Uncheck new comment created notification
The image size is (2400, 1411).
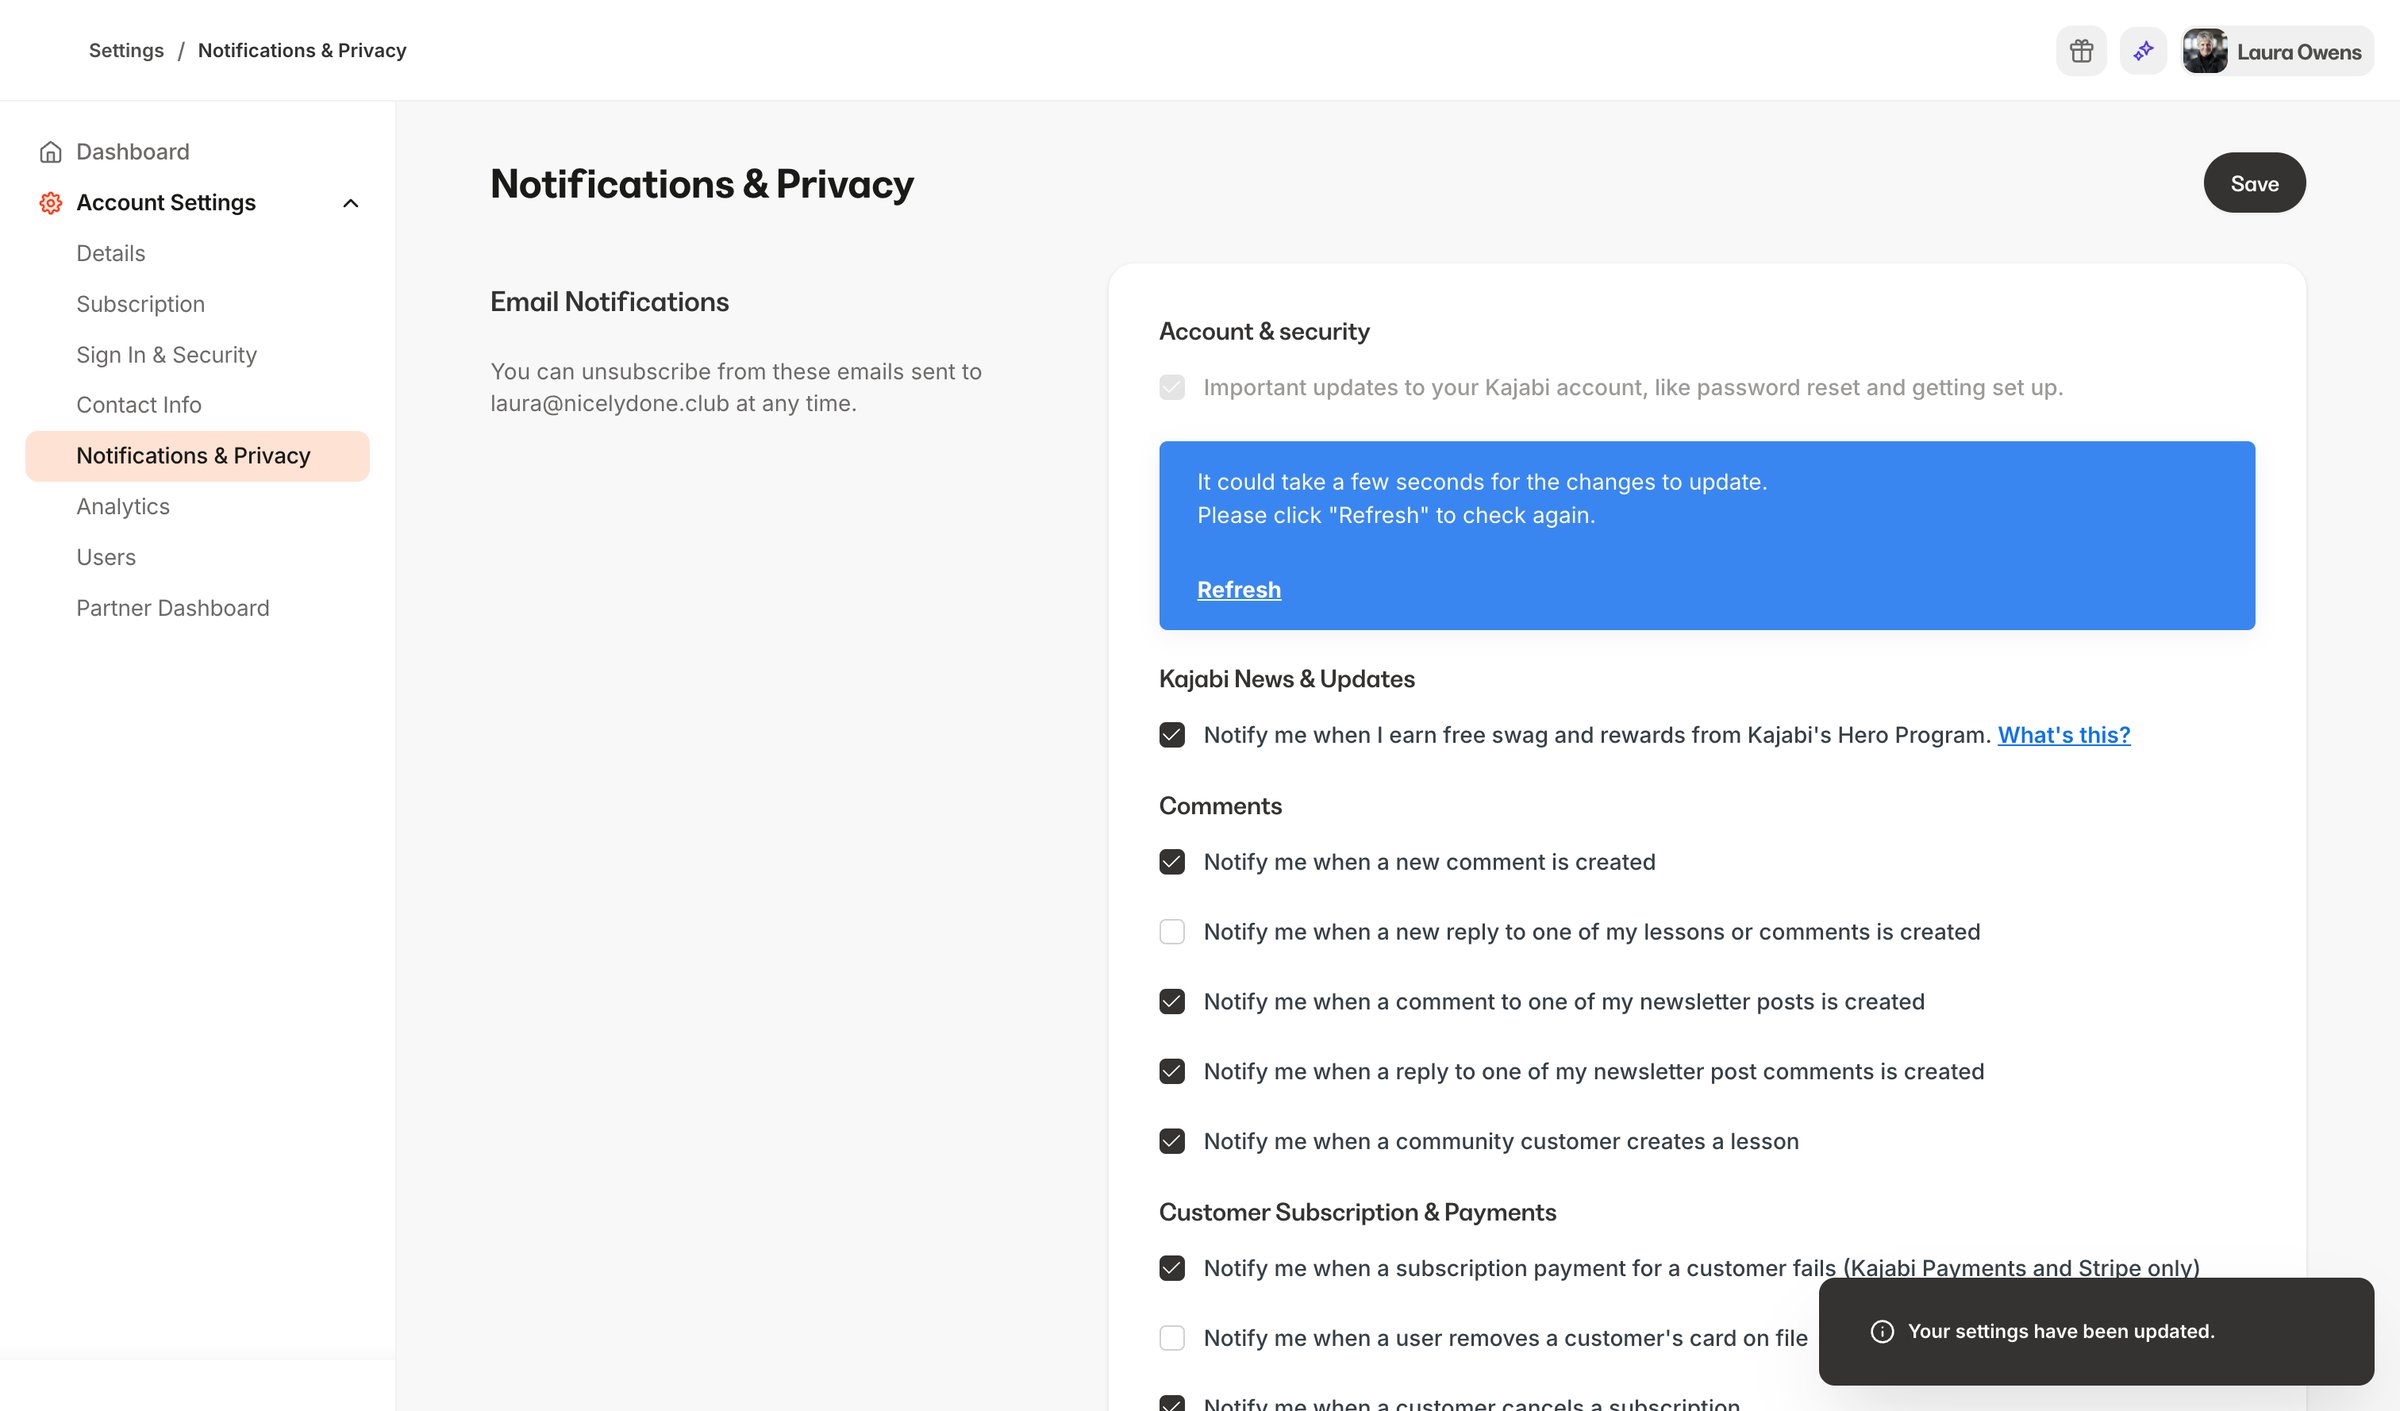tap(1172, 862)
